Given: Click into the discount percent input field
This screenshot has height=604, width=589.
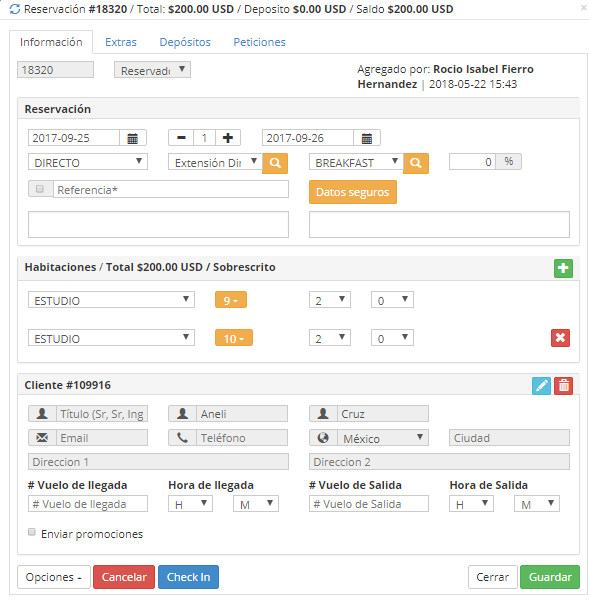Looking at the screenshot, I should pos(472,162).
